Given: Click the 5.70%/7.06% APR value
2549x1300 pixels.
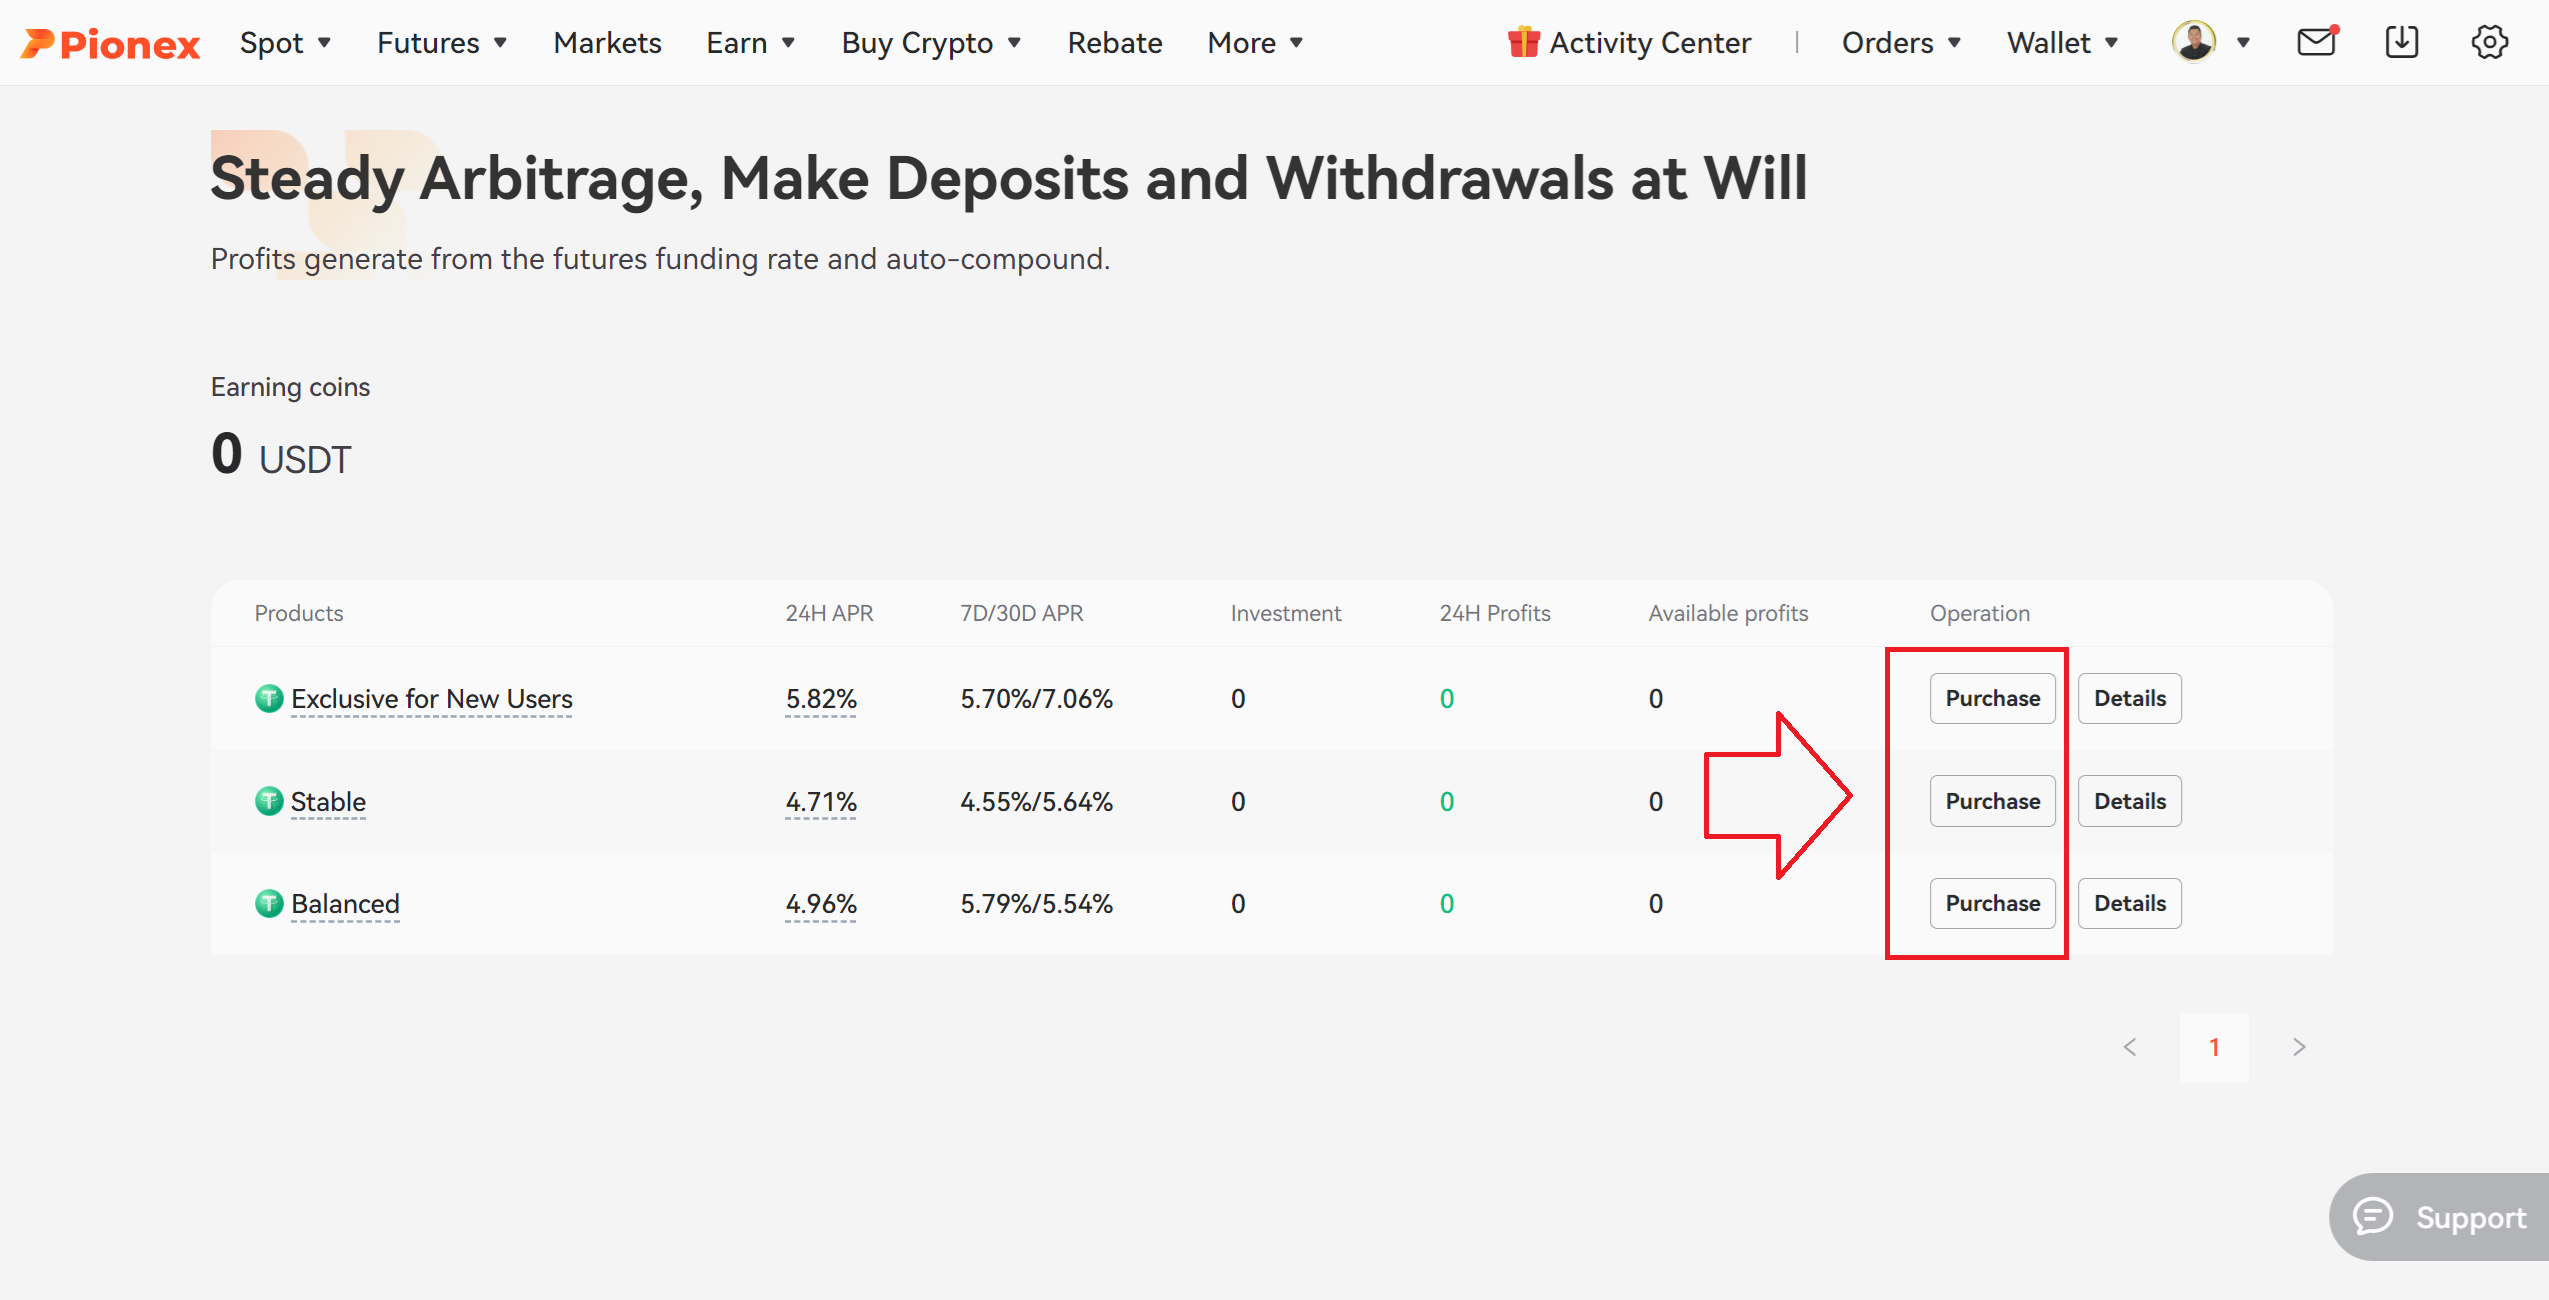Looking at the screenshot, I should (1036, 699).
